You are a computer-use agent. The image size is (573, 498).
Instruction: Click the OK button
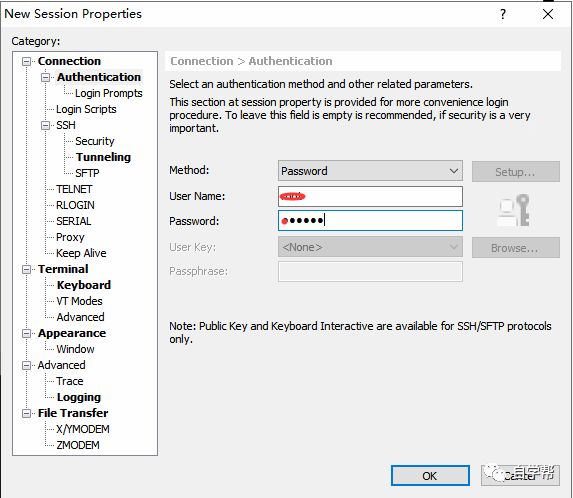coord(430,476)
